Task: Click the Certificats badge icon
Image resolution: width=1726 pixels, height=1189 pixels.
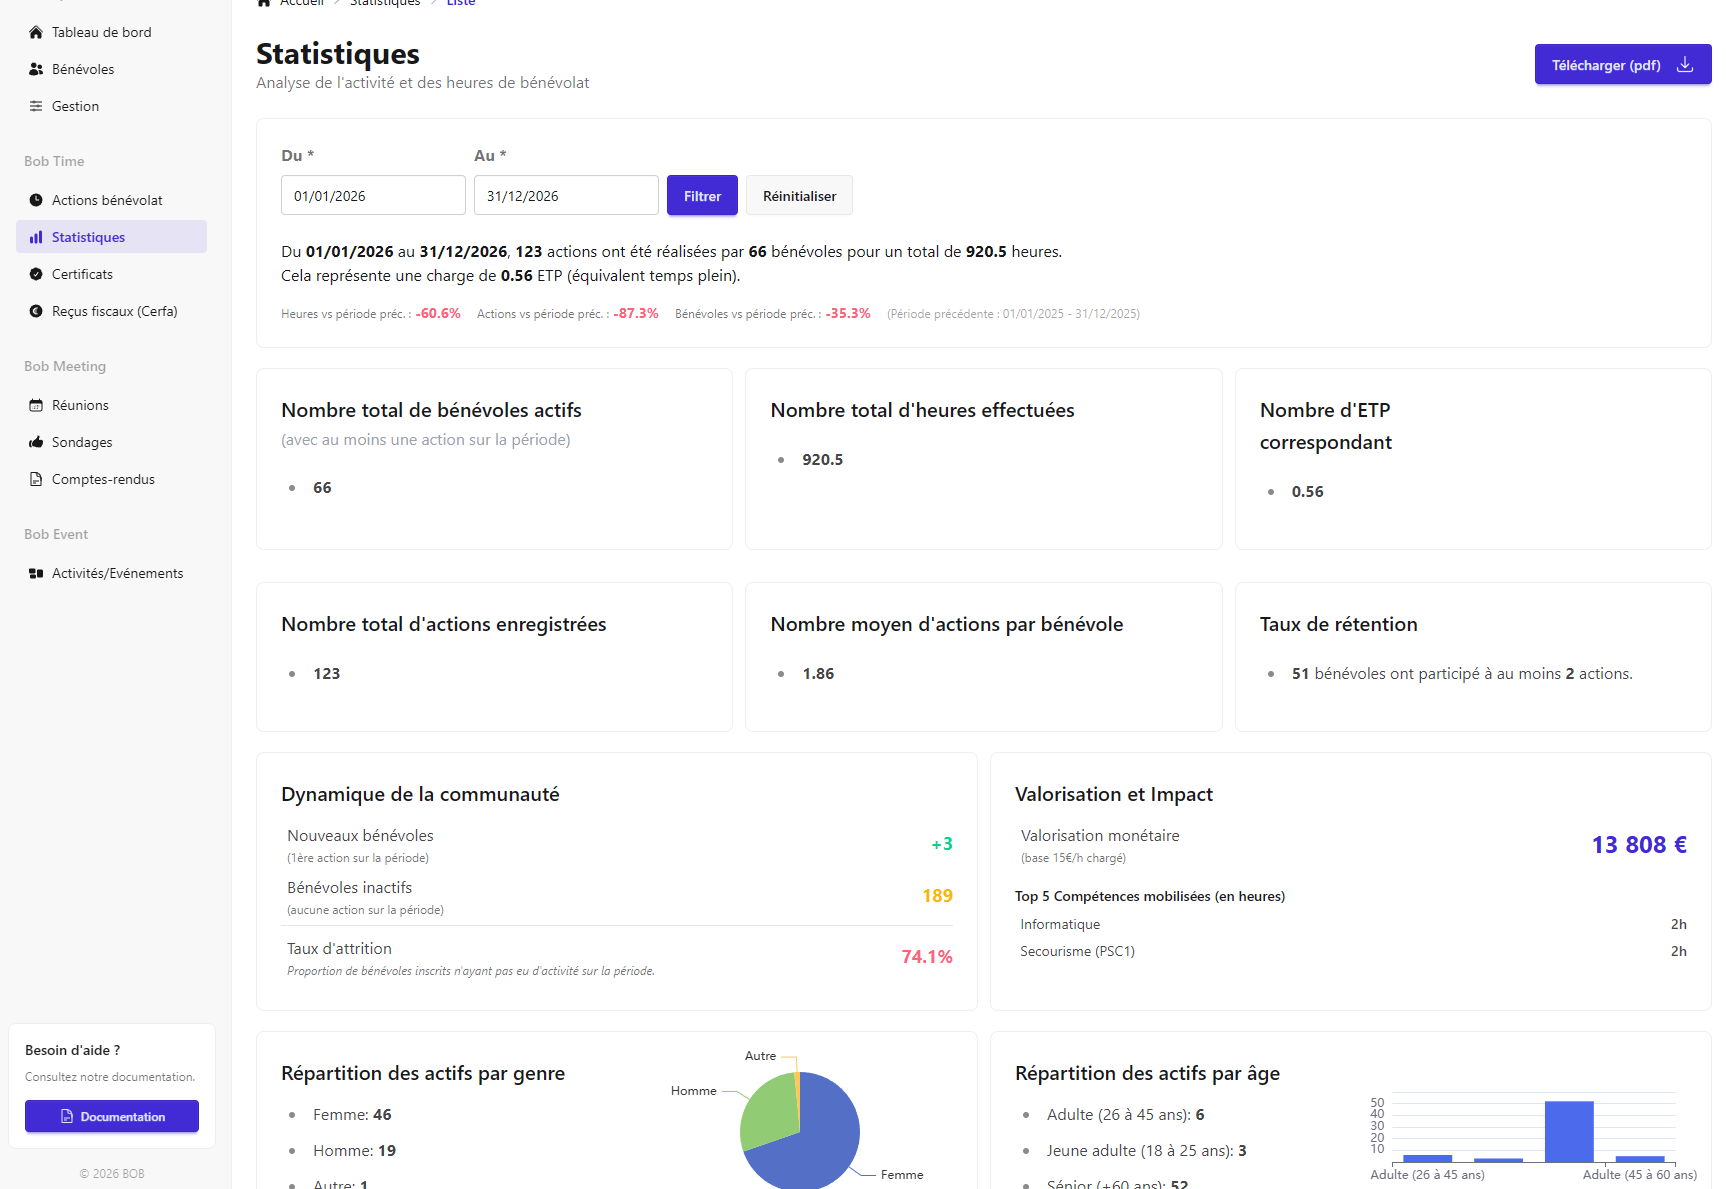Action: [x=36, y=274]
